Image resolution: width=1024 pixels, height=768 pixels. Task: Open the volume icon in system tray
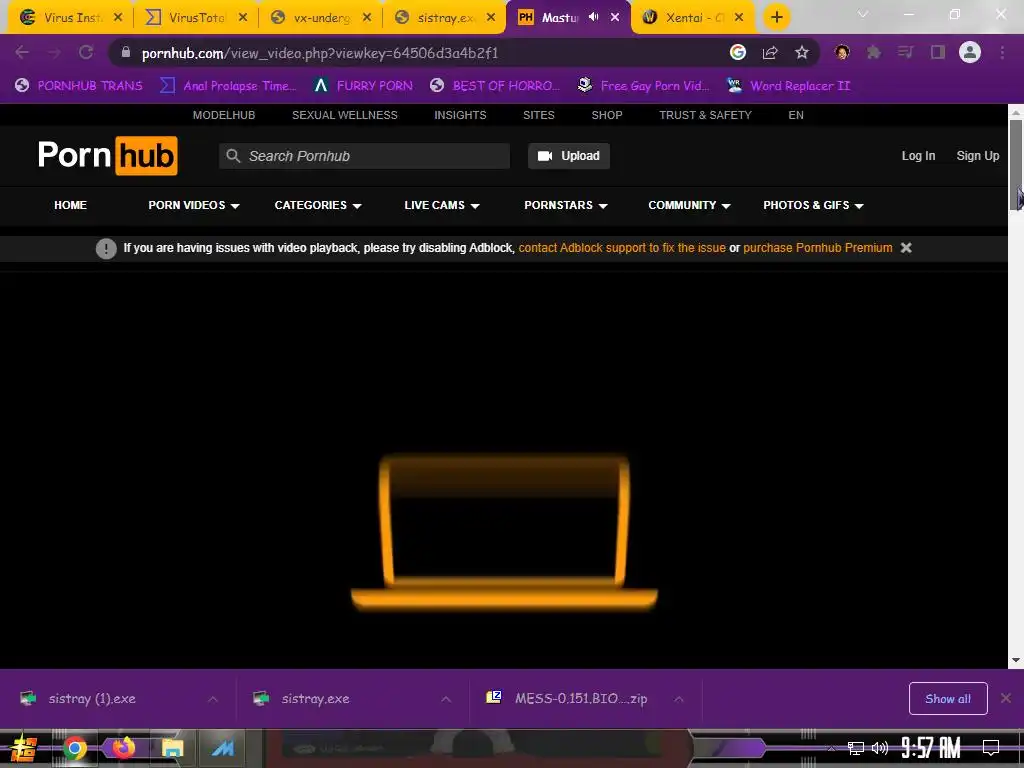[880, 748]
